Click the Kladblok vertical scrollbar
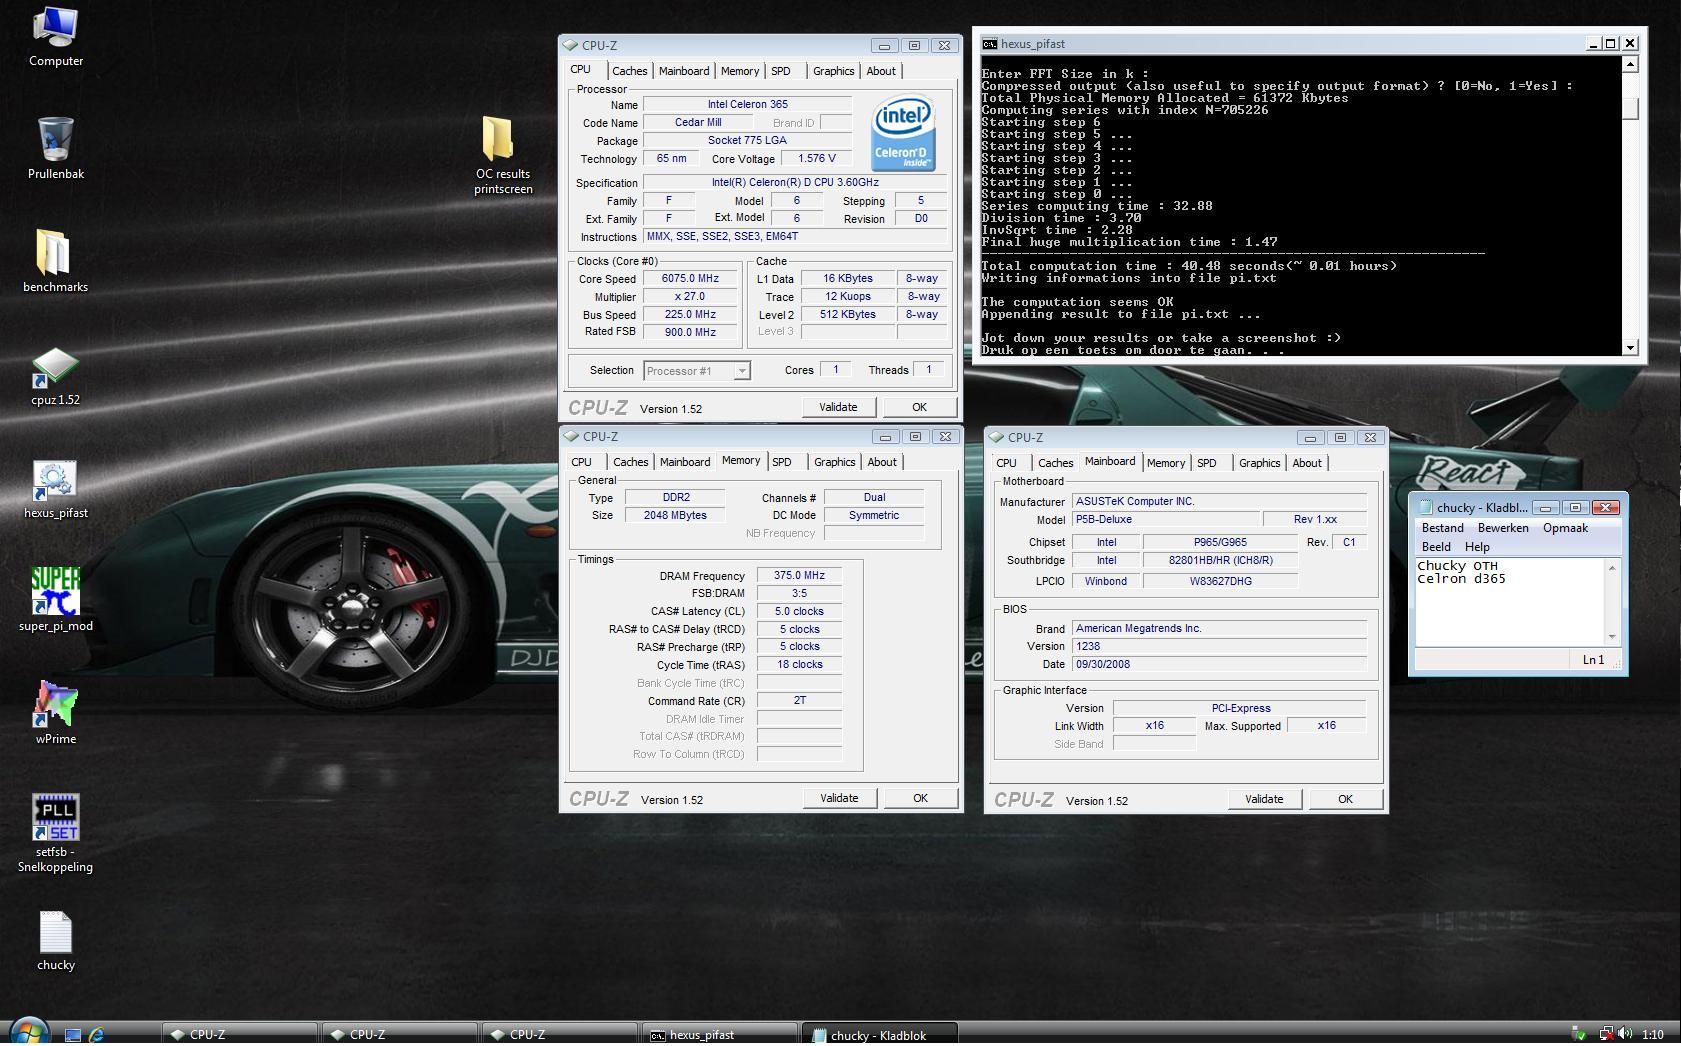 [1611, 602]
